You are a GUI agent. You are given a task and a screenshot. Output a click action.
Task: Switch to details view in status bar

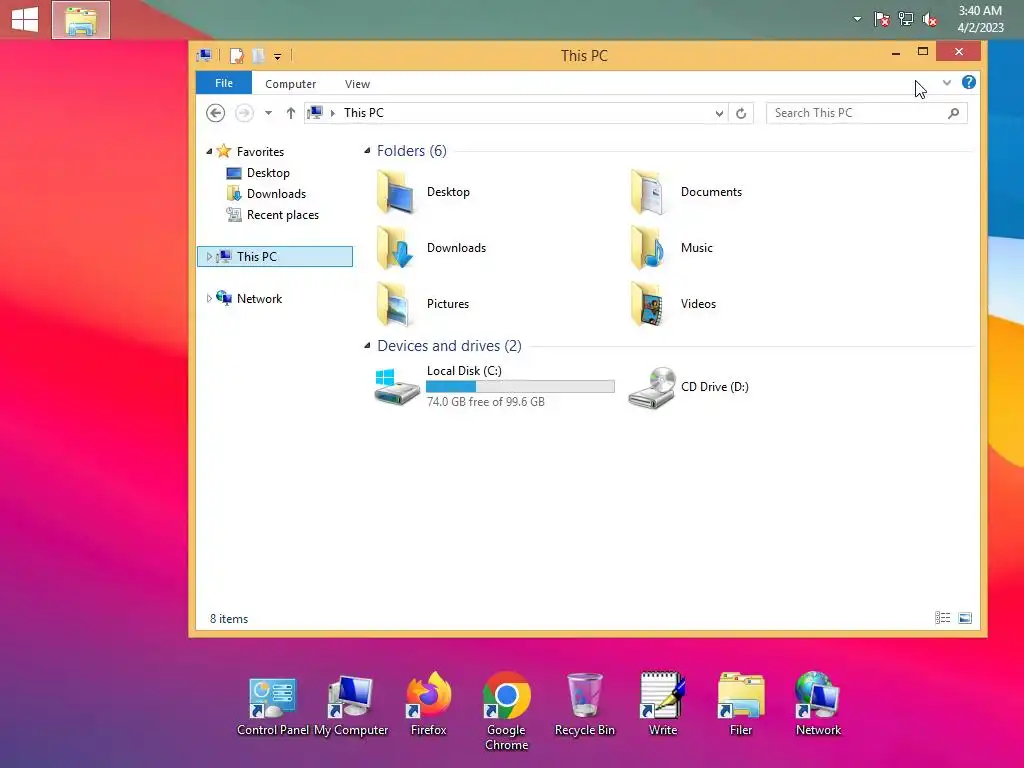942,618
